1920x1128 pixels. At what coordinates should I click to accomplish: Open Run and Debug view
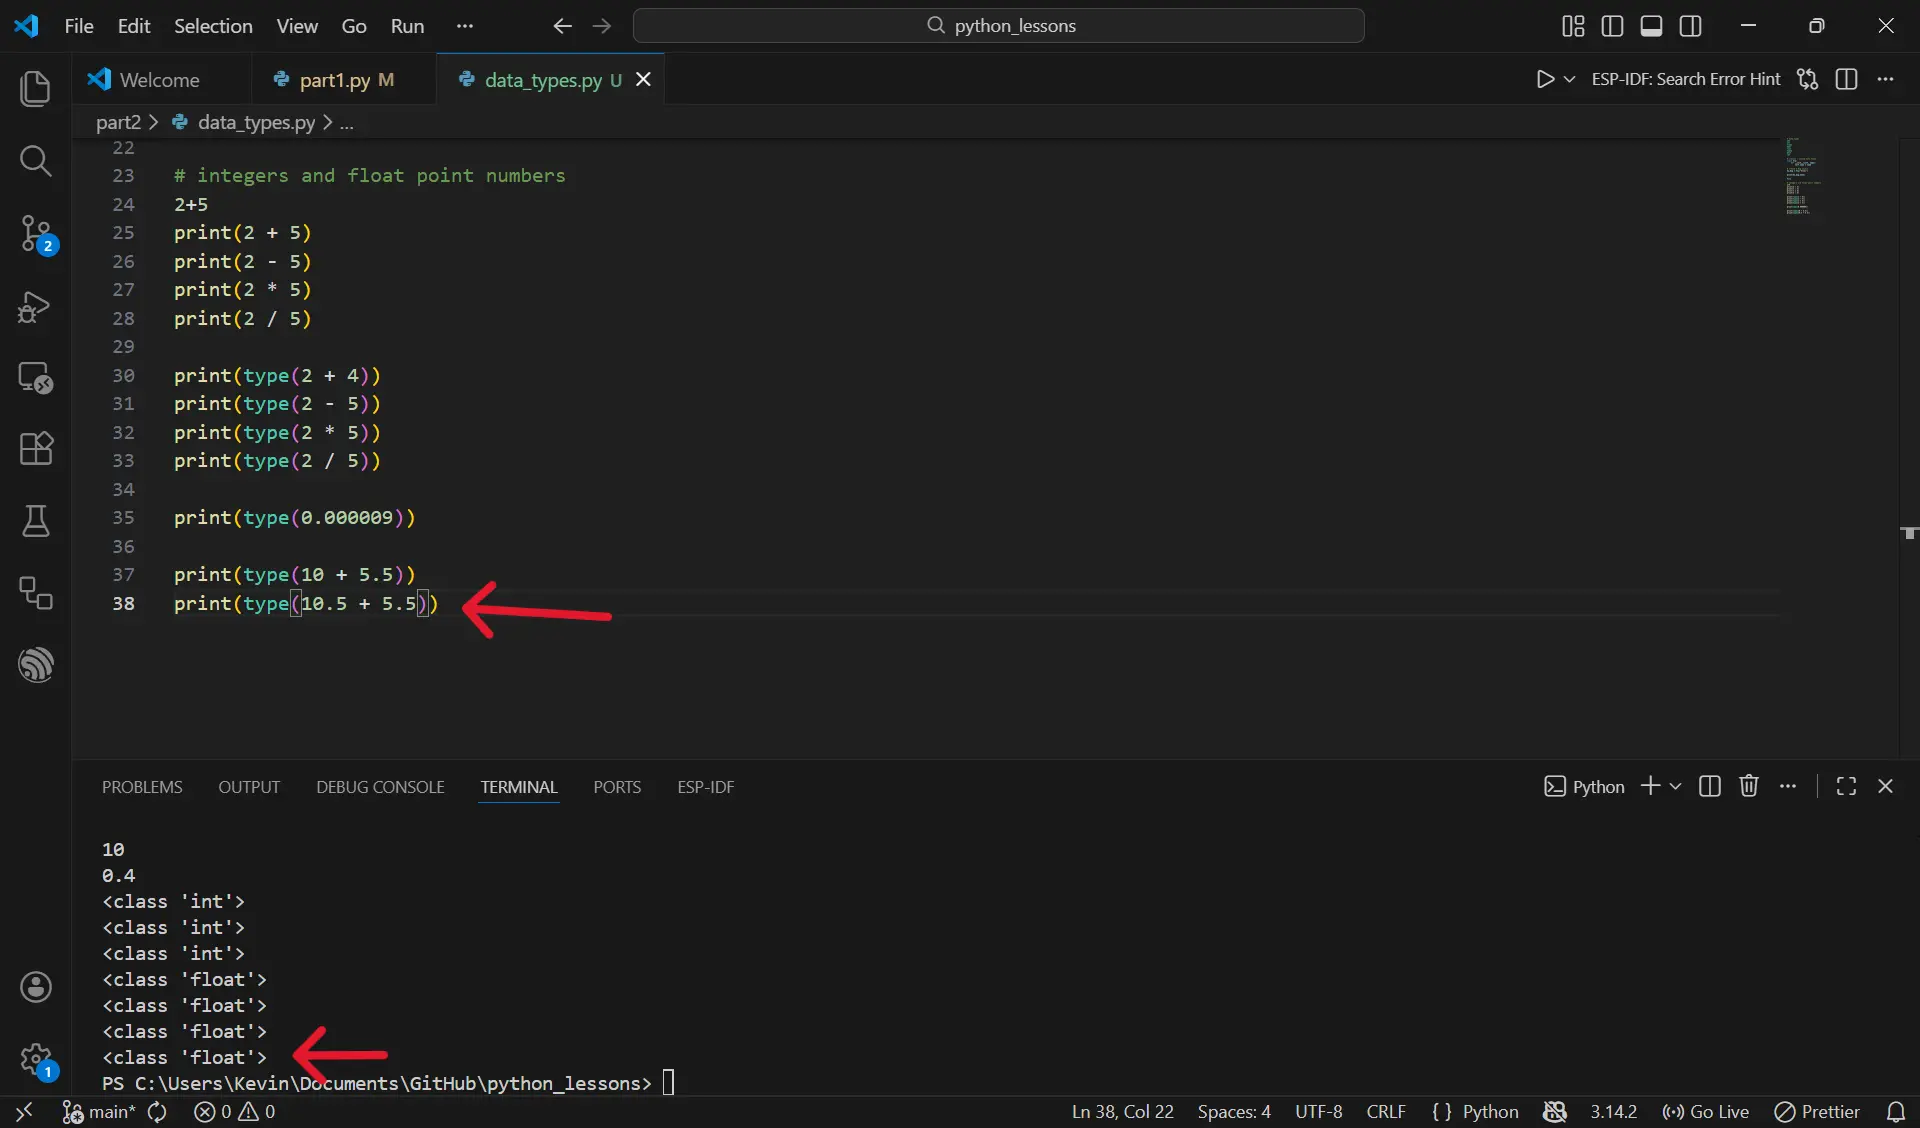pyautogui.click(x=36, y=306)
